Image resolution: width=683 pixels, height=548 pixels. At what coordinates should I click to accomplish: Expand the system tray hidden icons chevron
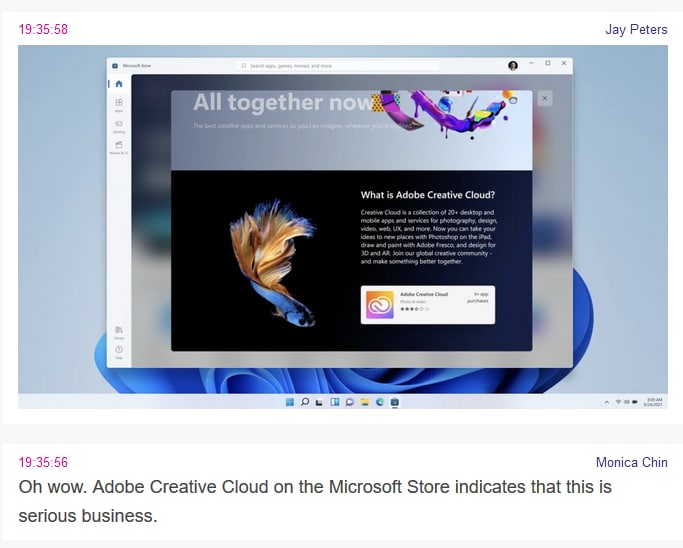pyautogui.click(x=607, y=402)
